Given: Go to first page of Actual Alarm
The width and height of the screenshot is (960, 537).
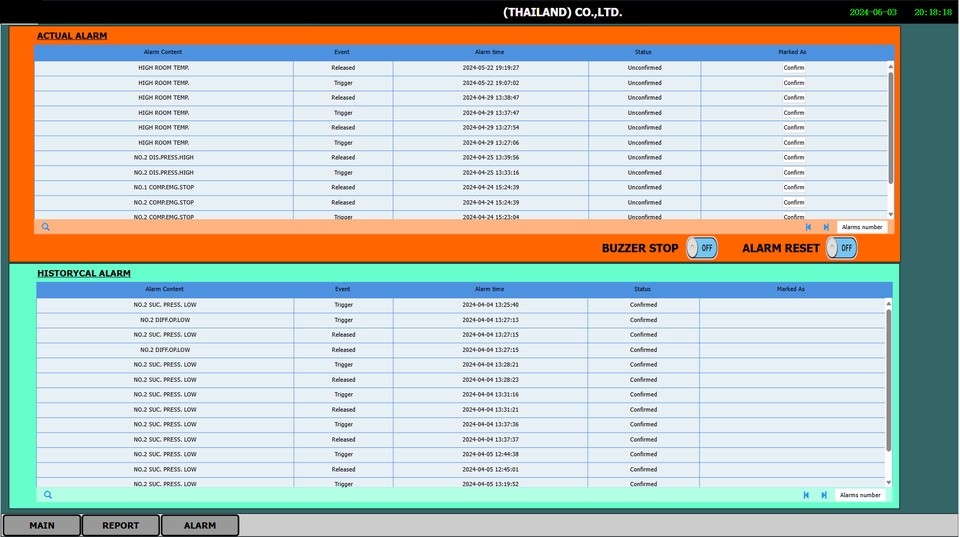Looking at the screenshot, I should pyautogui.click(x=808, y=227).
